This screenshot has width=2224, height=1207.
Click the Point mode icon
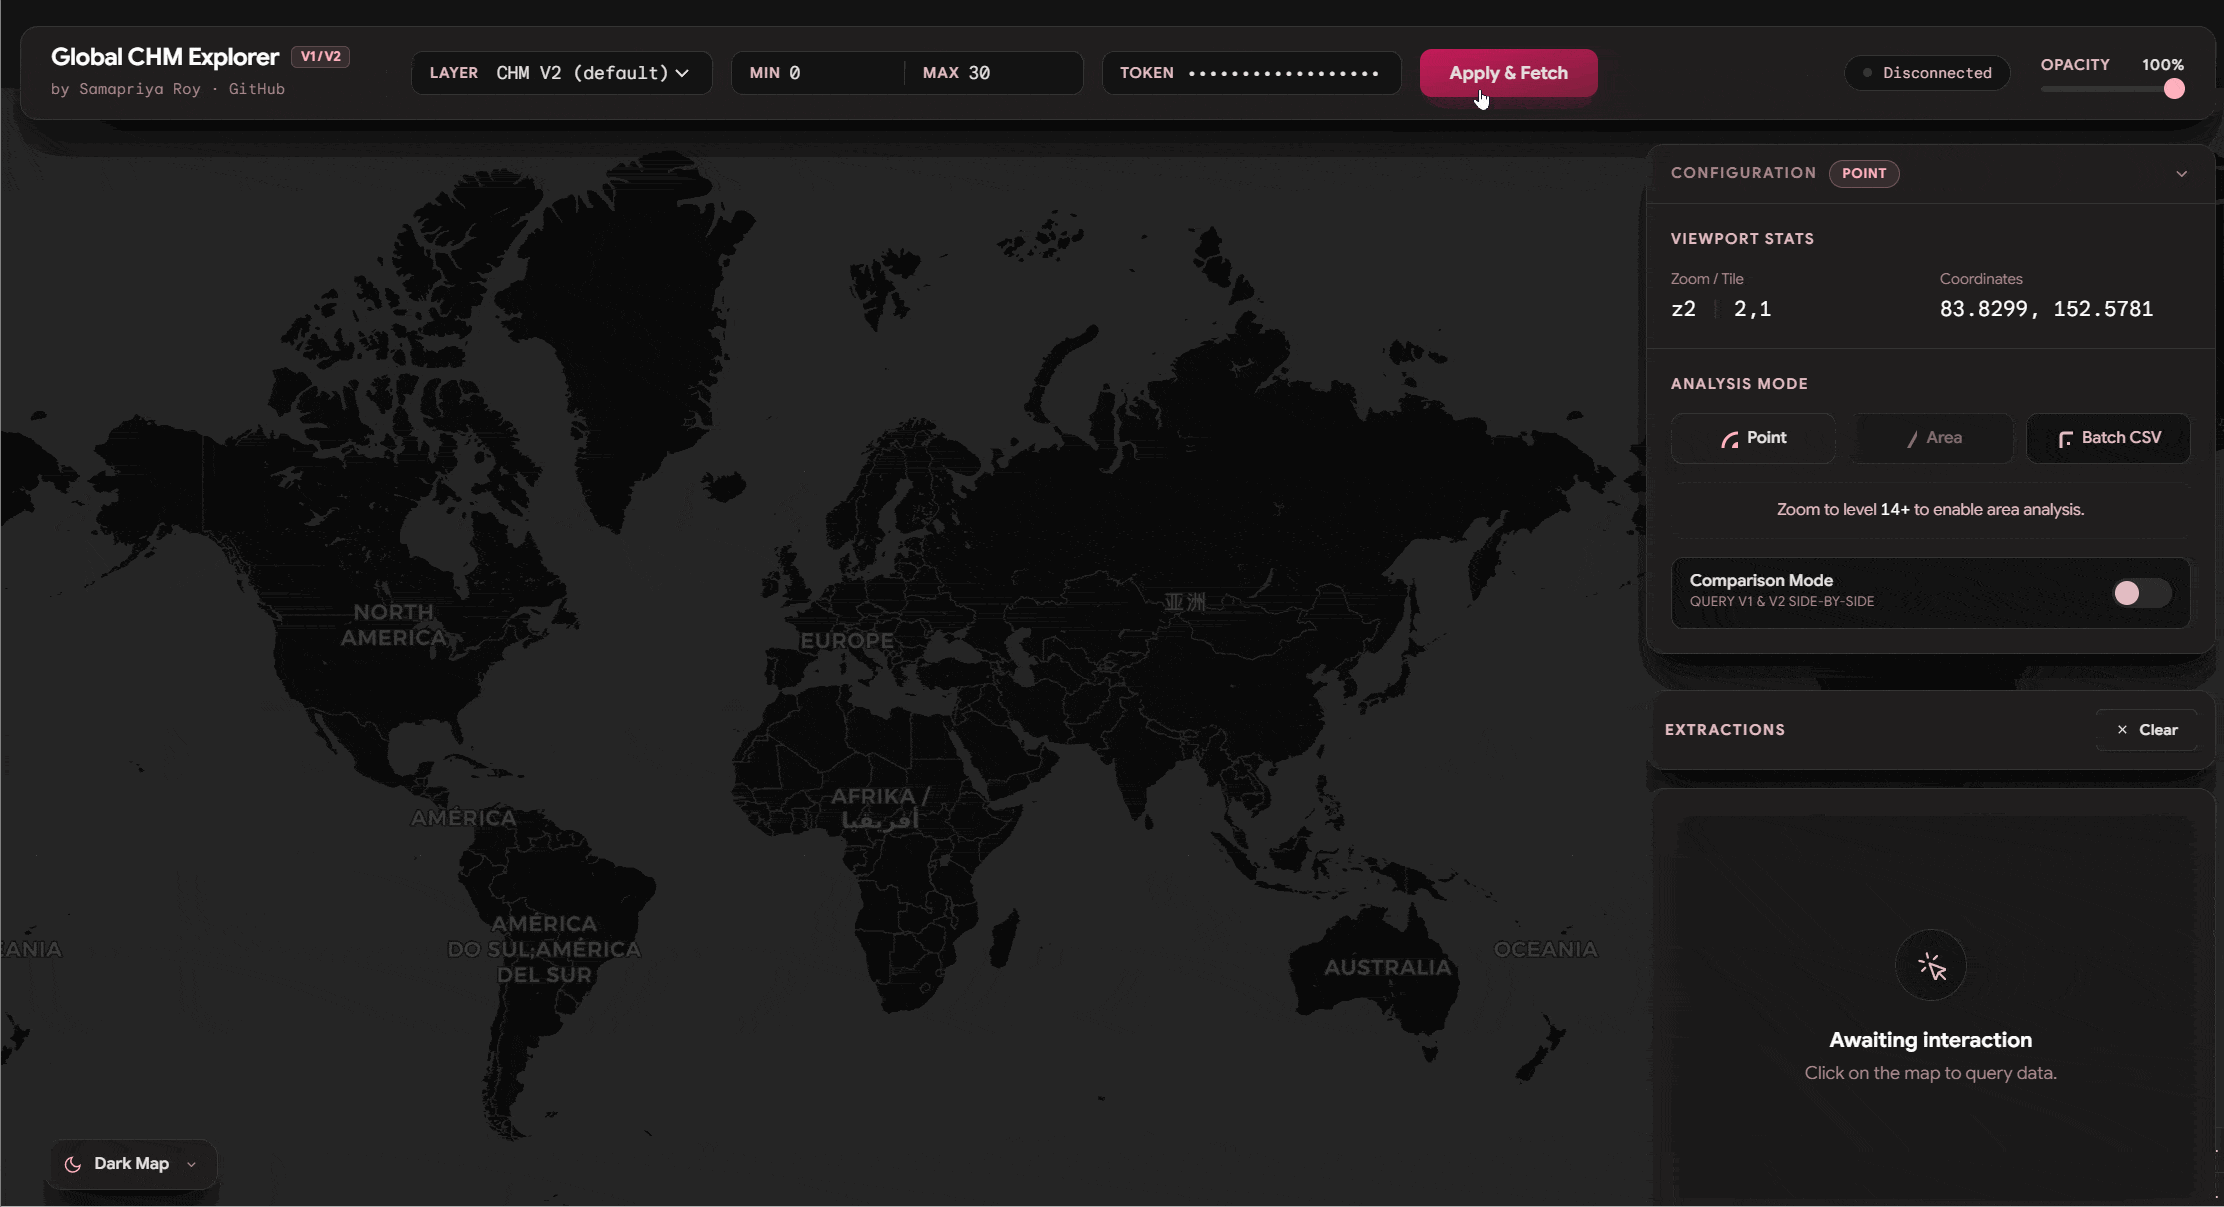1729,439
